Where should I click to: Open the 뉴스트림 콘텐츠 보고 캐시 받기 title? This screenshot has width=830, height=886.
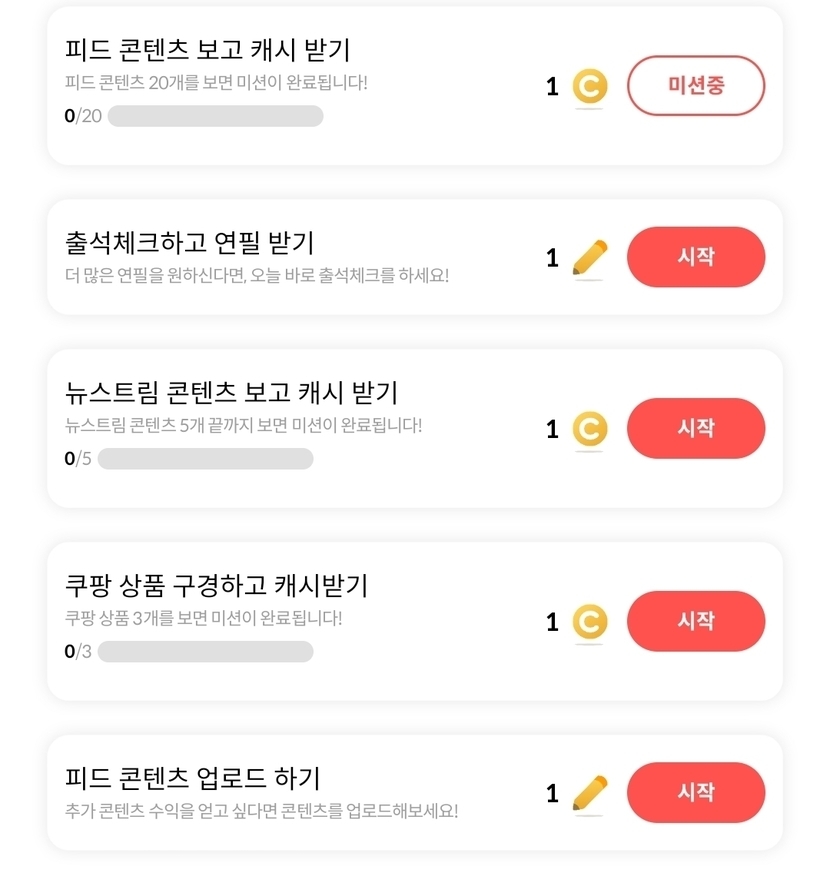tap(231, 392)
